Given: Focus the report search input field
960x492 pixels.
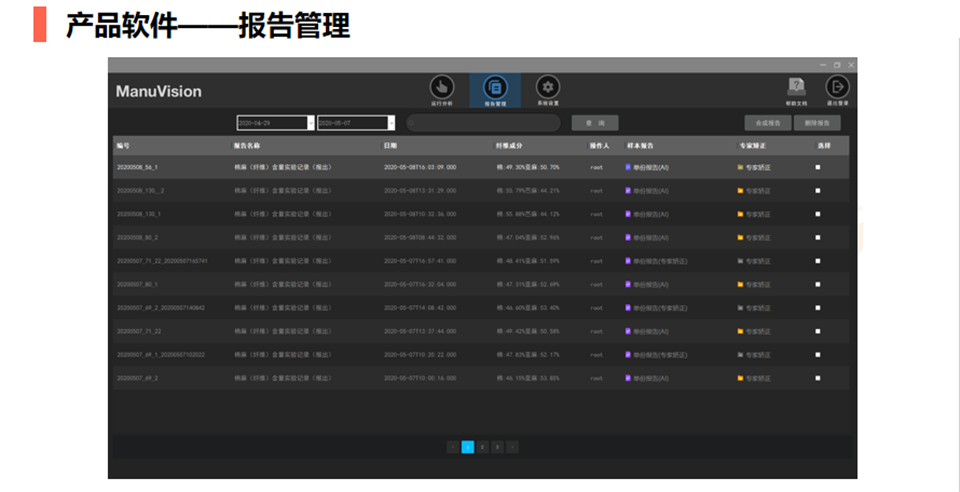Looking at the screenshot, I should pos(483,123).
